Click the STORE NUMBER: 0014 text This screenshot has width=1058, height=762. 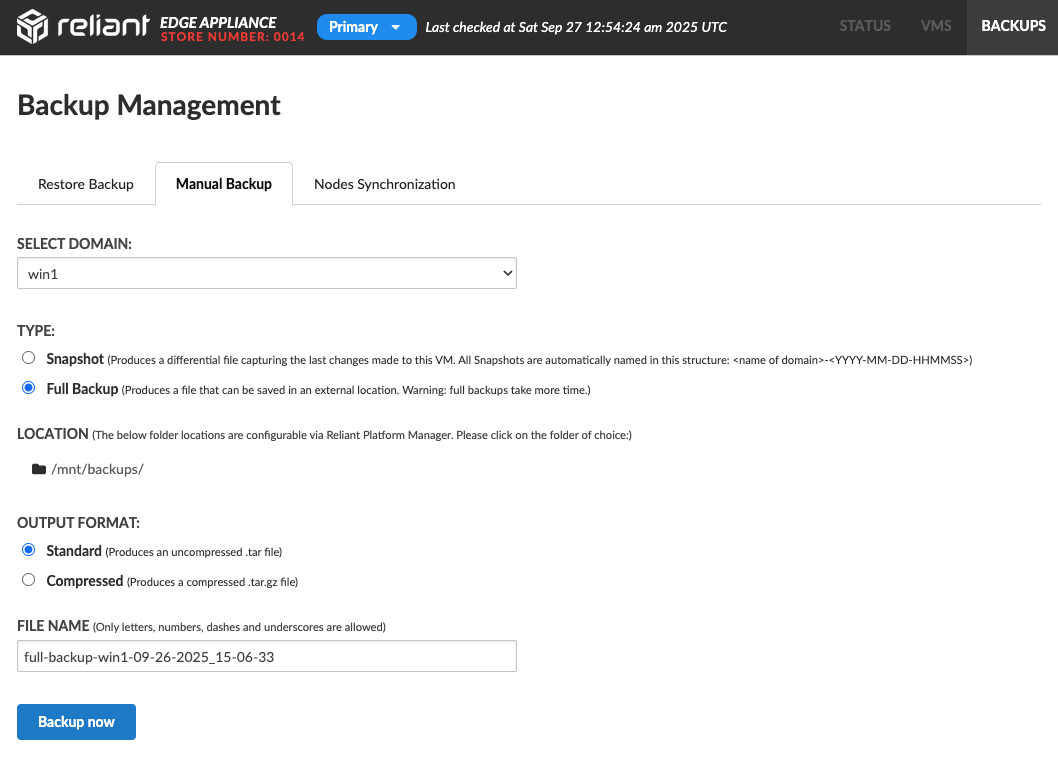click(x=232, y=37)
